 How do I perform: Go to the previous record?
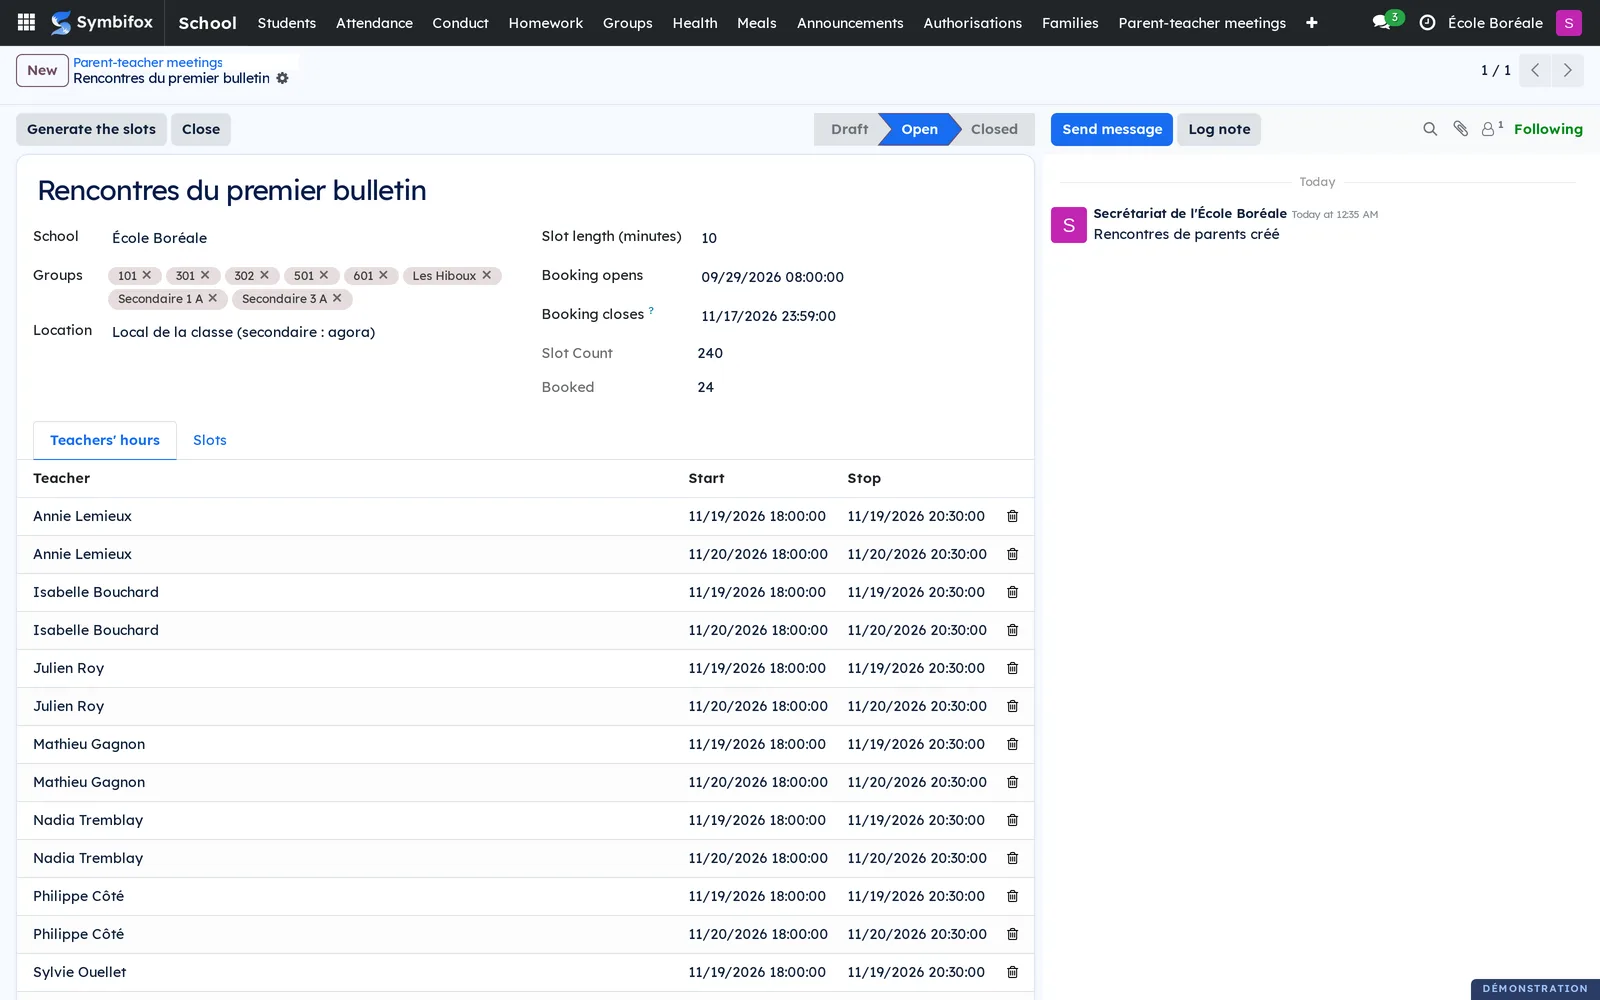pos(1535,70)
